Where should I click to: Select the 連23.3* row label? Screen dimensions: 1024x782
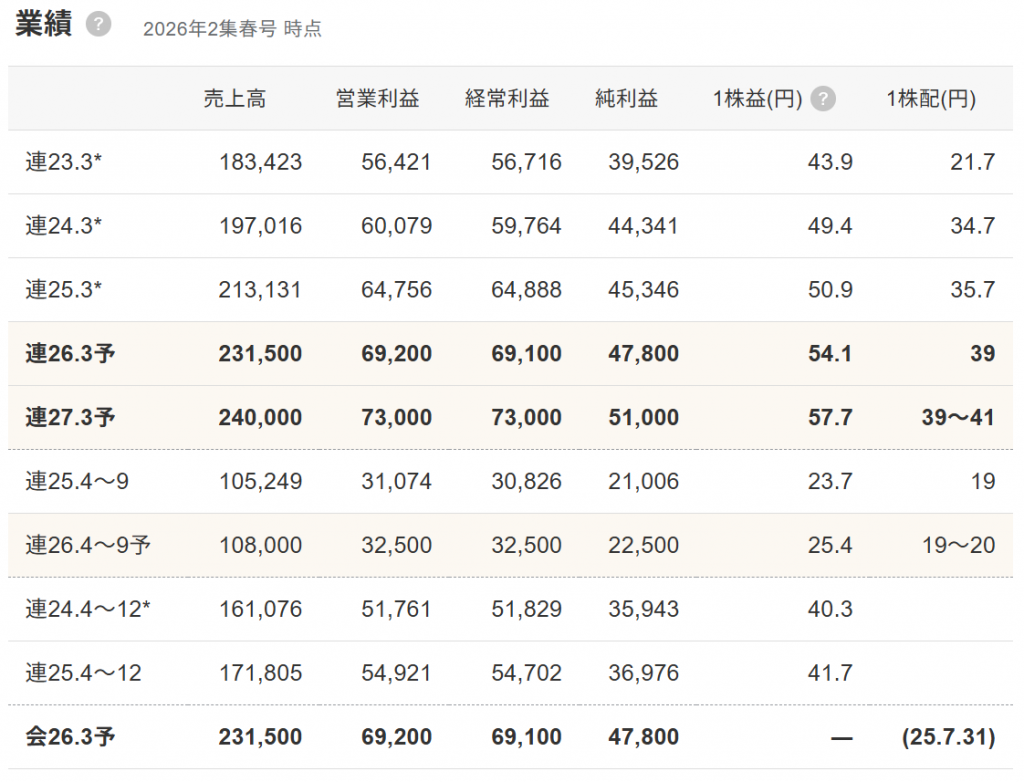(x=64, y=162)
